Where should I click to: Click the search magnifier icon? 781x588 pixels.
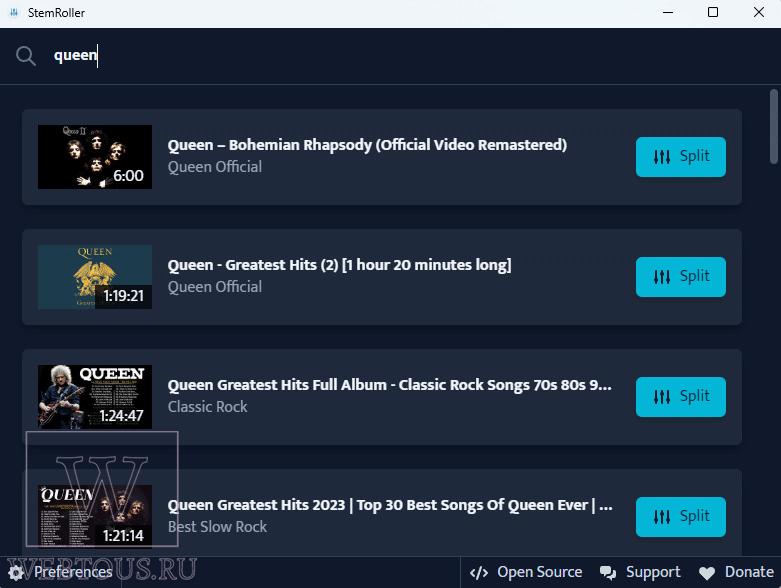(x=26, y=56)
